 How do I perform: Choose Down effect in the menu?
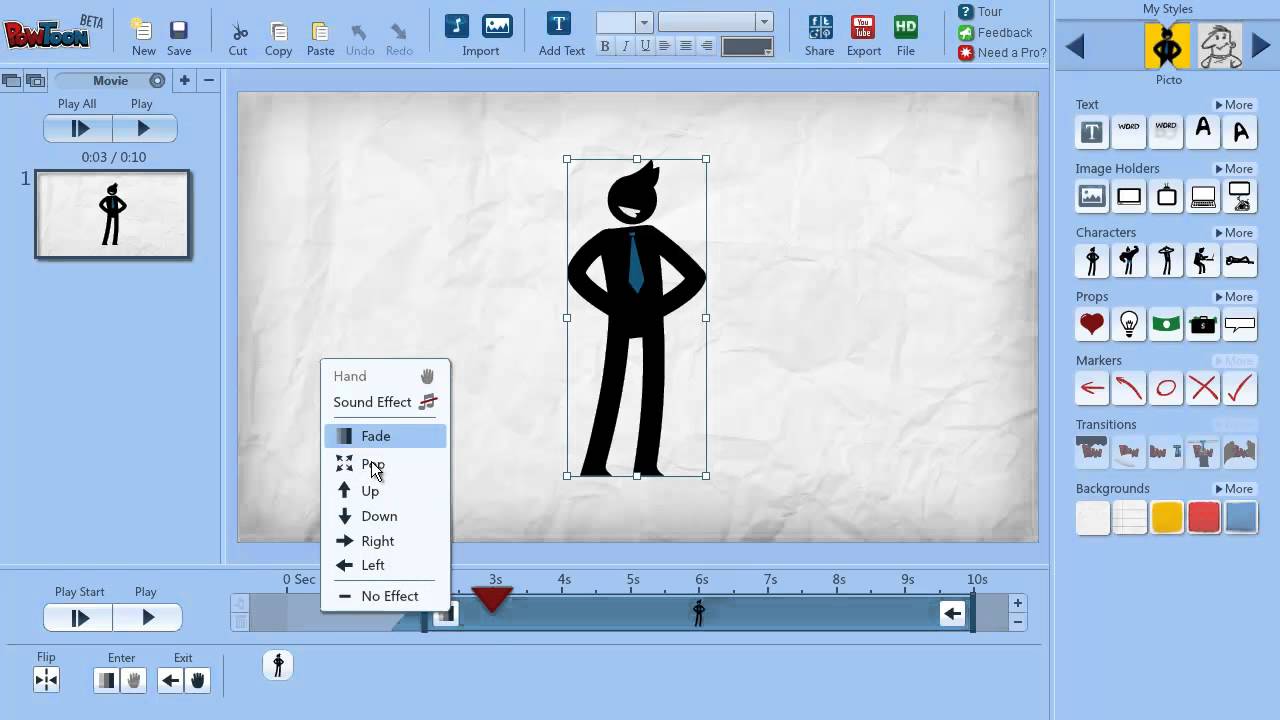click(x=385, y=516)
